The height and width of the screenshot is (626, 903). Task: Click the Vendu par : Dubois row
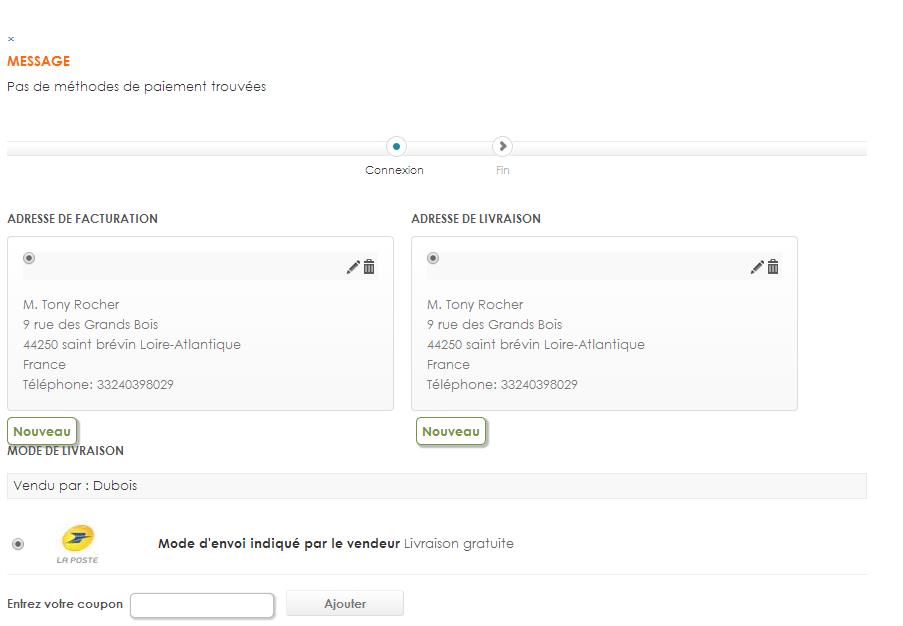coord(436,486)
